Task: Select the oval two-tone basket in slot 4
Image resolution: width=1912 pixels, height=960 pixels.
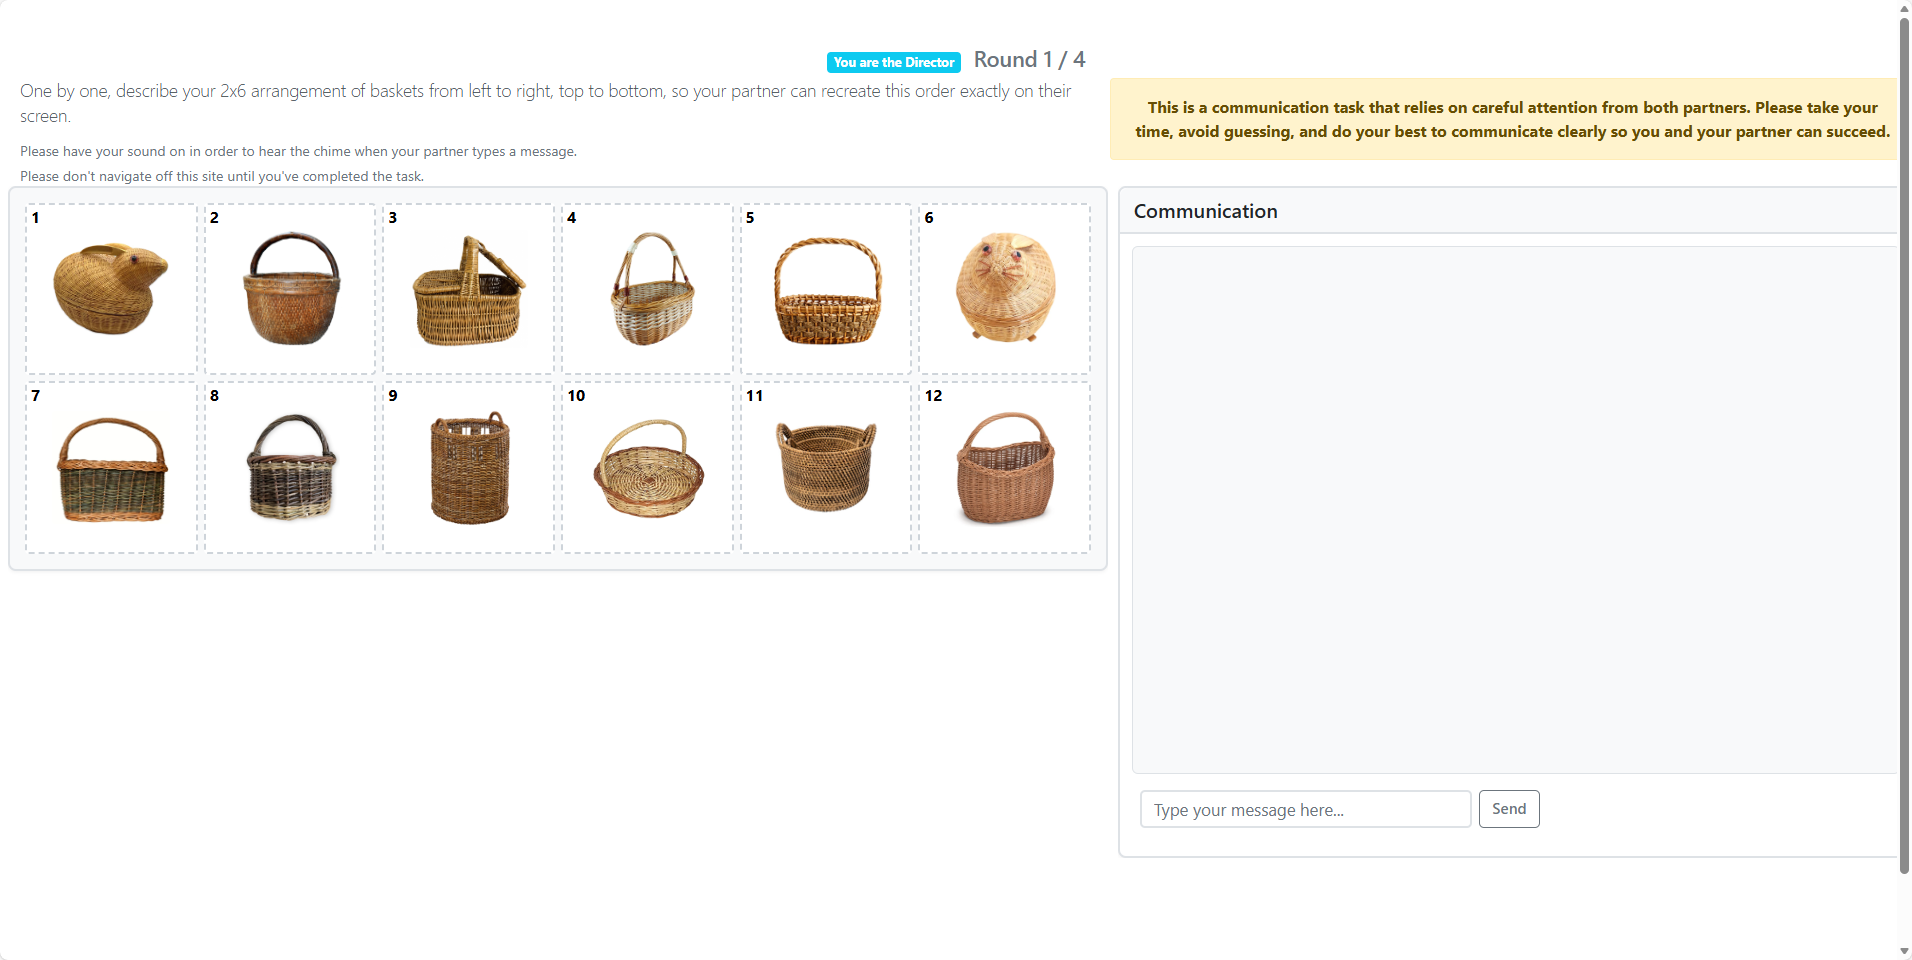Action: click(x=651, y=292)
